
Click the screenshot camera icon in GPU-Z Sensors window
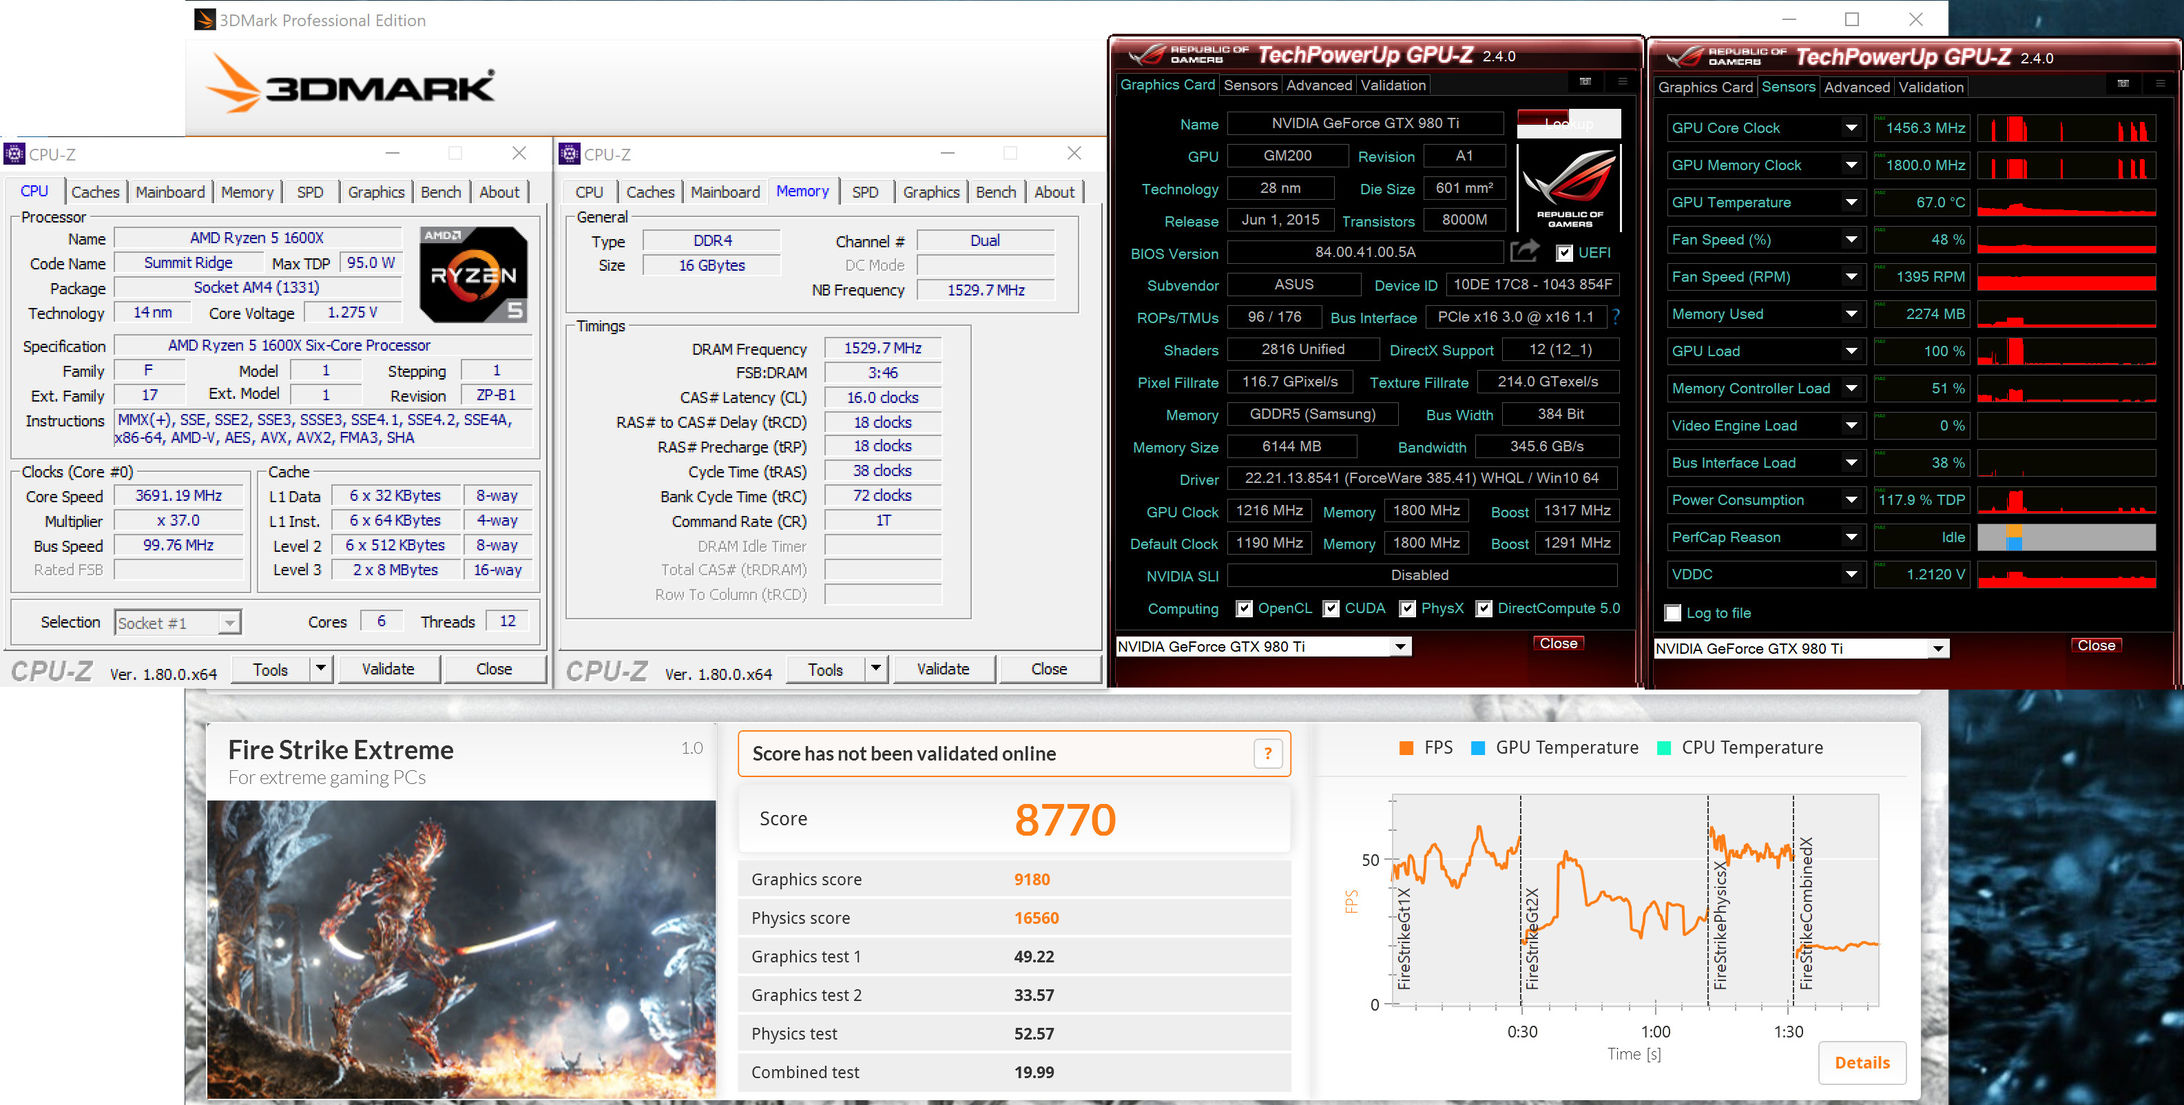2123,84
